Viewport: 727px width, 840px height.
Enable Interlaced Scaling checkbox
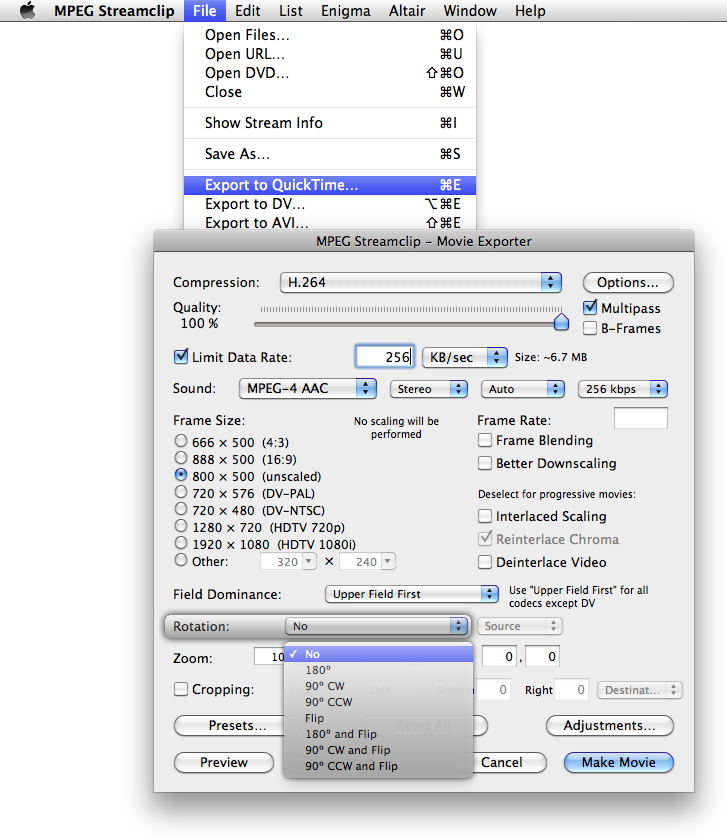click(485, 516)
